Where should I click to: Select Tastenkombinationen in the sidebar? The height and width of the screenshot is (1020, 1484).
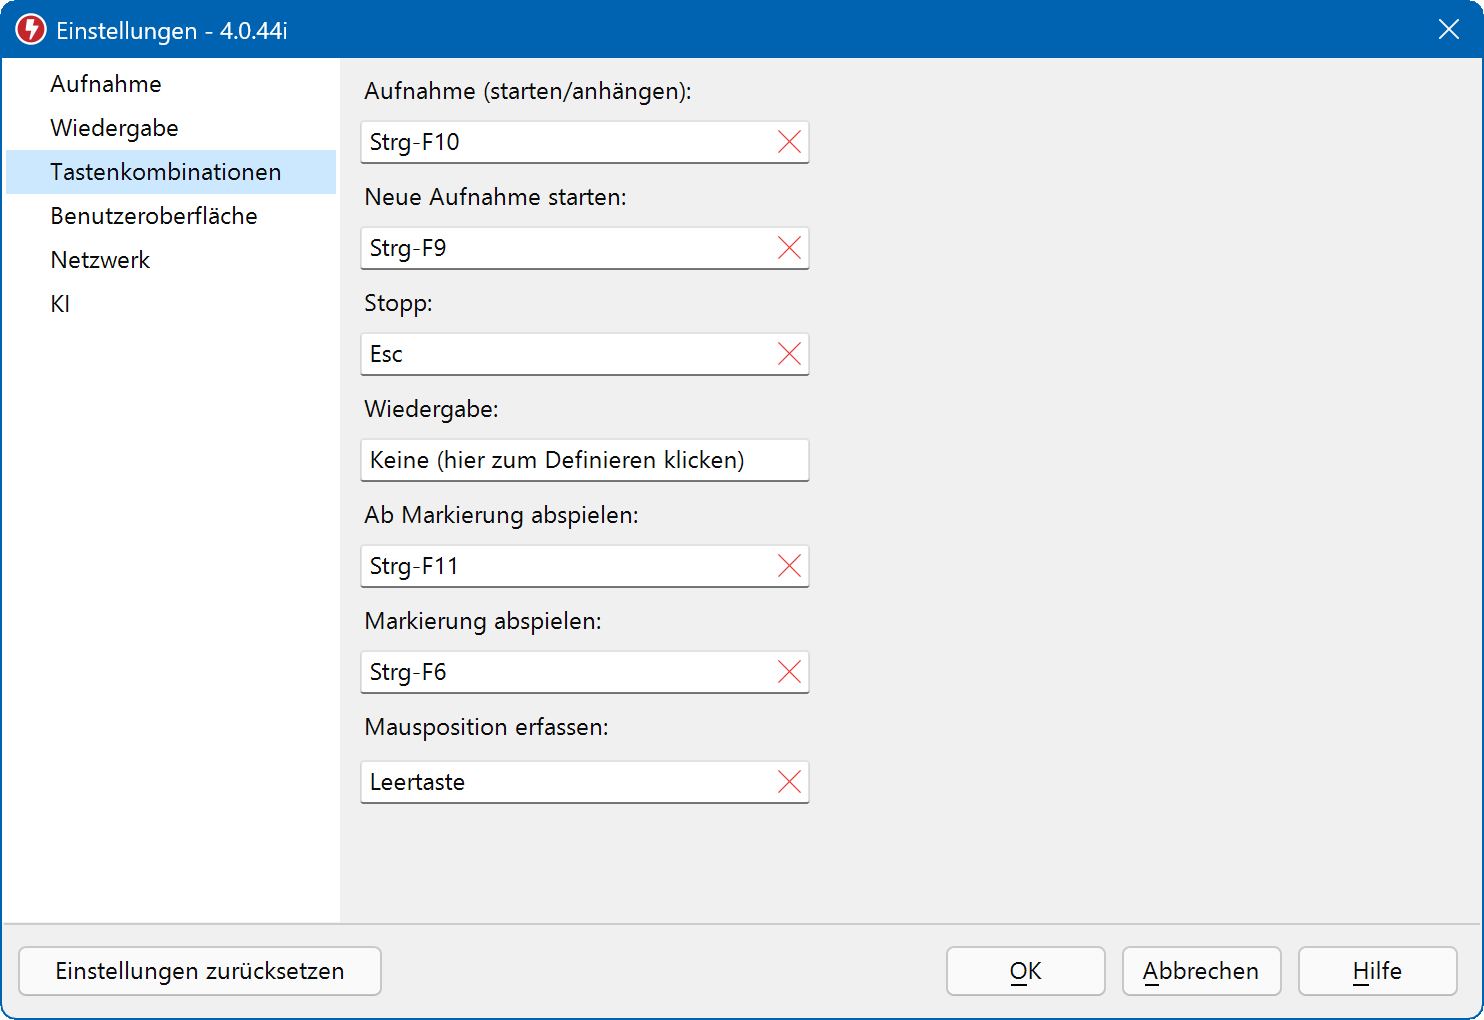point(166,172)
